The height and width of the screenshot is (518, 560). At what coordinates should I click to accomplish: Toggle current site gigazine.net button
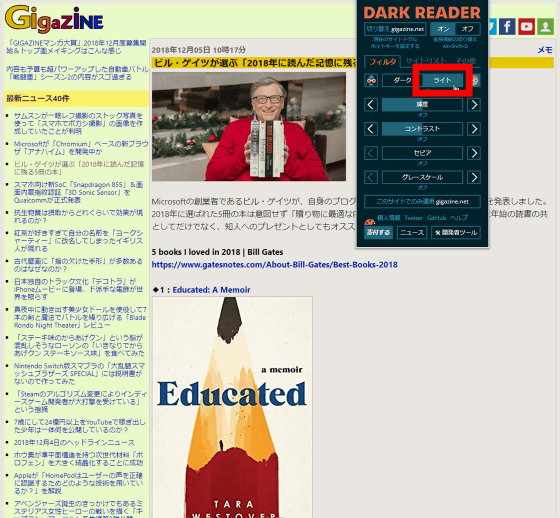coord(395,29)
